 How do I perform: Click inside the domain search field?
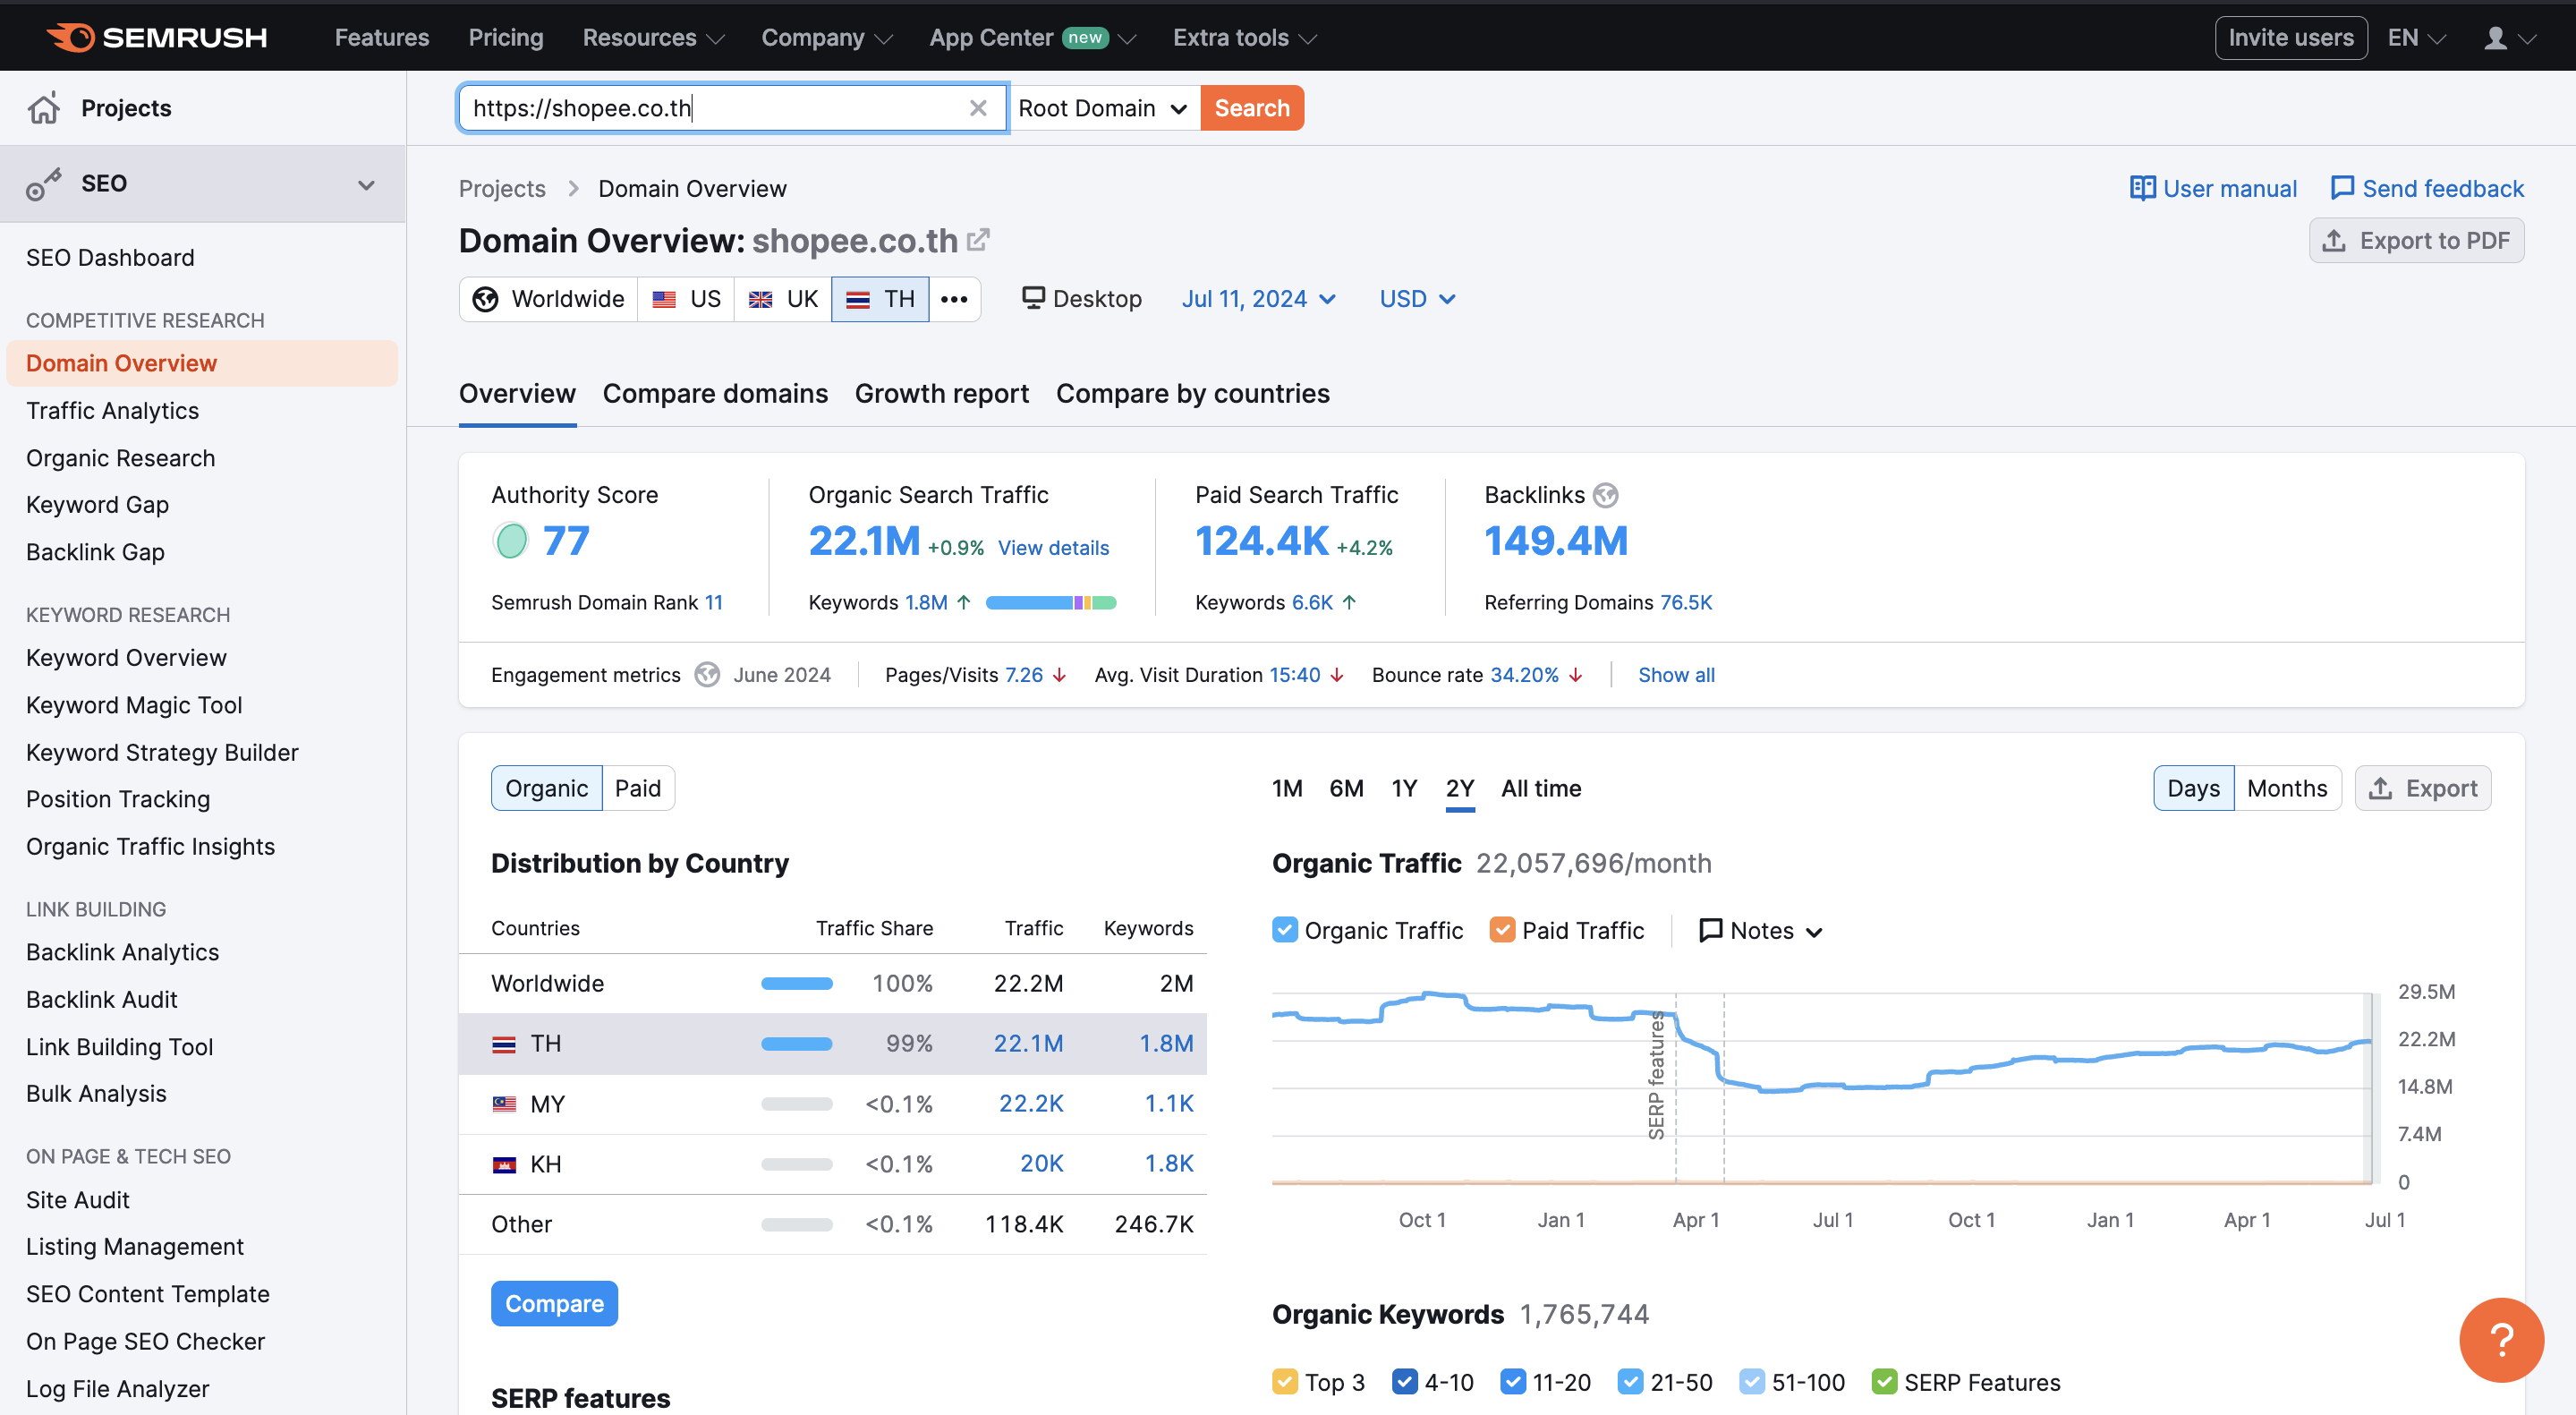point(730,108)
